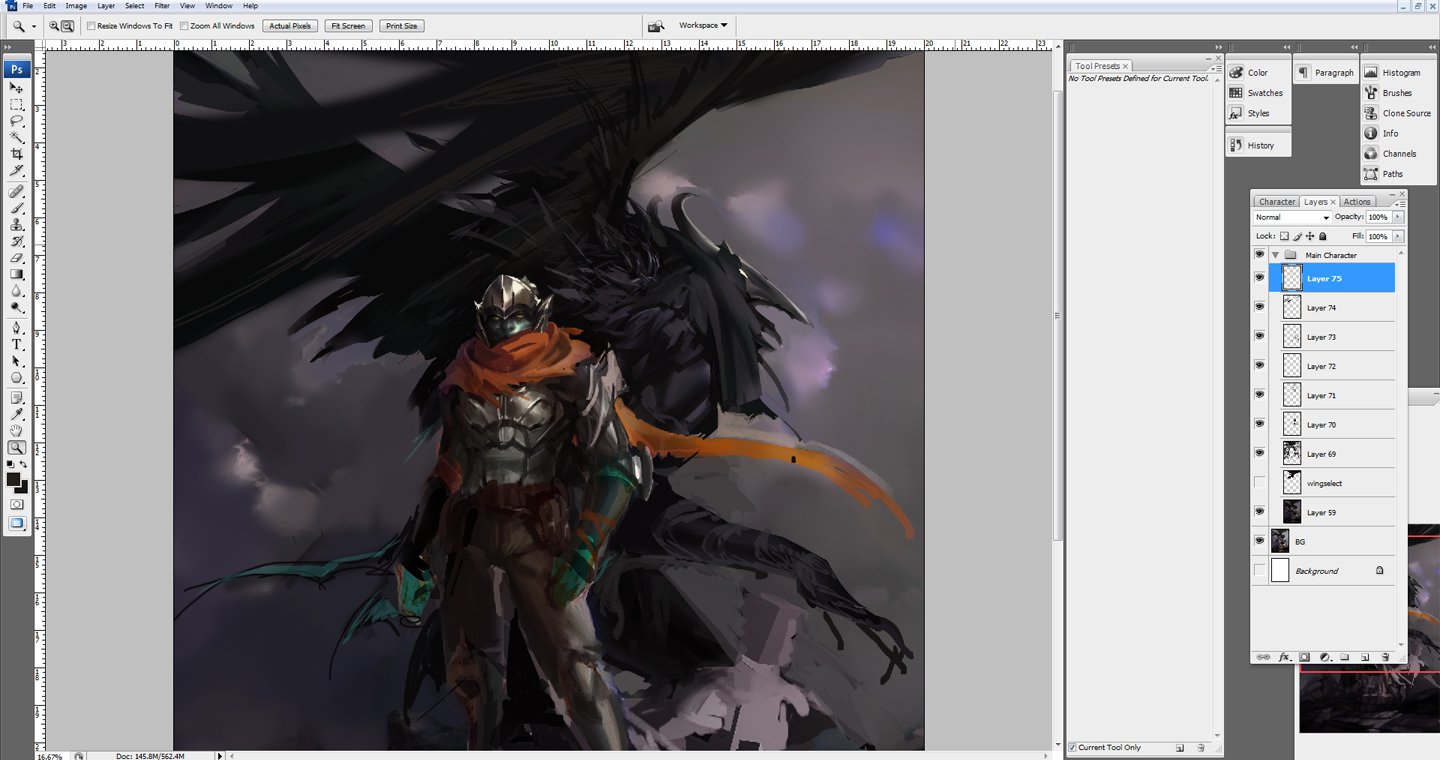Click the Fit Screen button
This screenshot has width=1440, height=760.
click(x=348, y=26)
